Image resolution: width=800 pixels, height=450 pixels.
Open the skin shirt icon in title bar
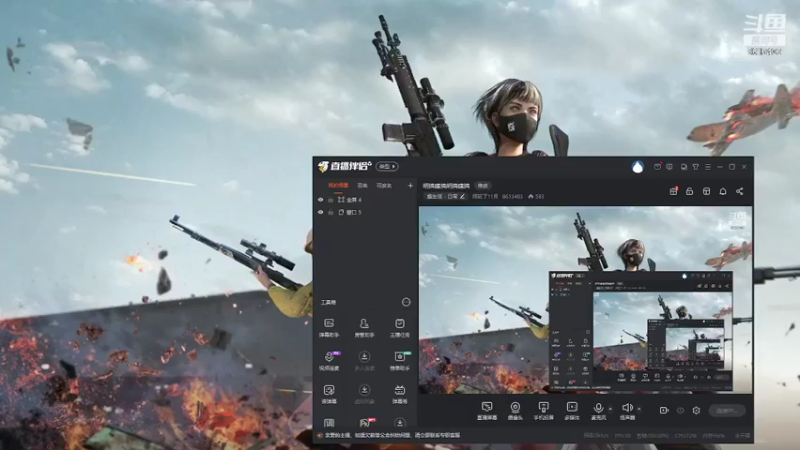(695, 167)
